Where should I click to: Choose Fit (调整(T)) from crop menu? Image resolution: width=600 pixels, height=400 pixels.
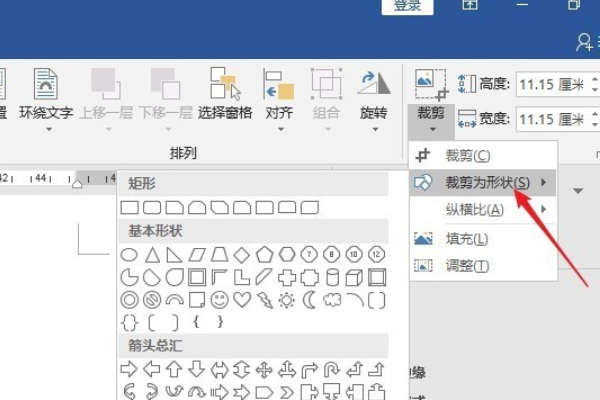pos(483,266)
